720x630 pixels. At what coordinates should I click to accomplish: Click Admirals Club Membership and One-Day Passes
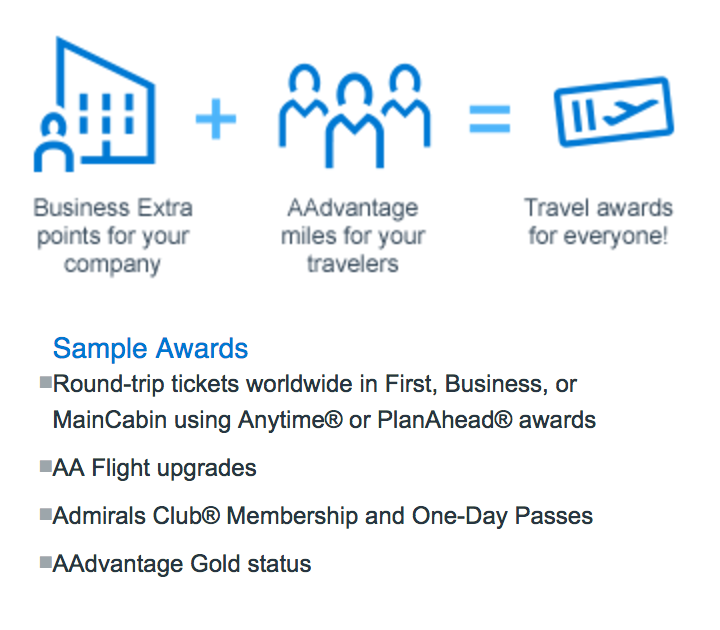pos(322,516)
